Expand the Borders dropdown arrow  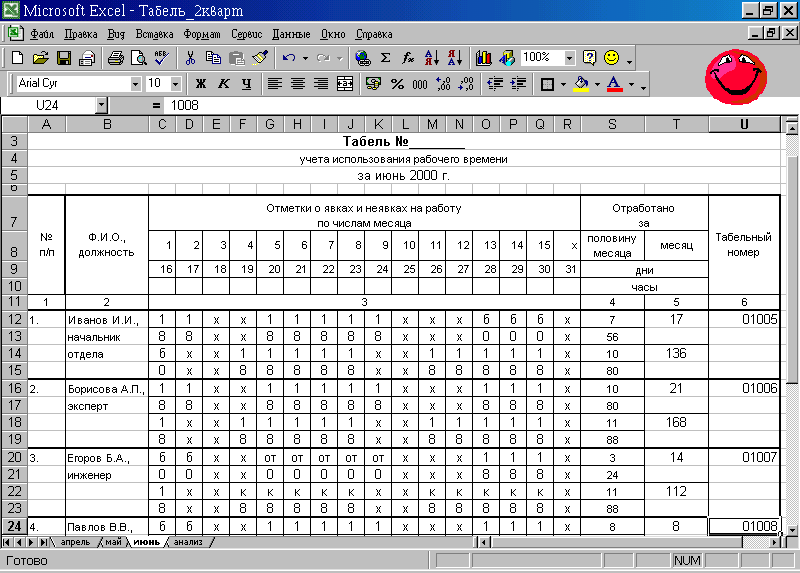(x=563, y=84)
